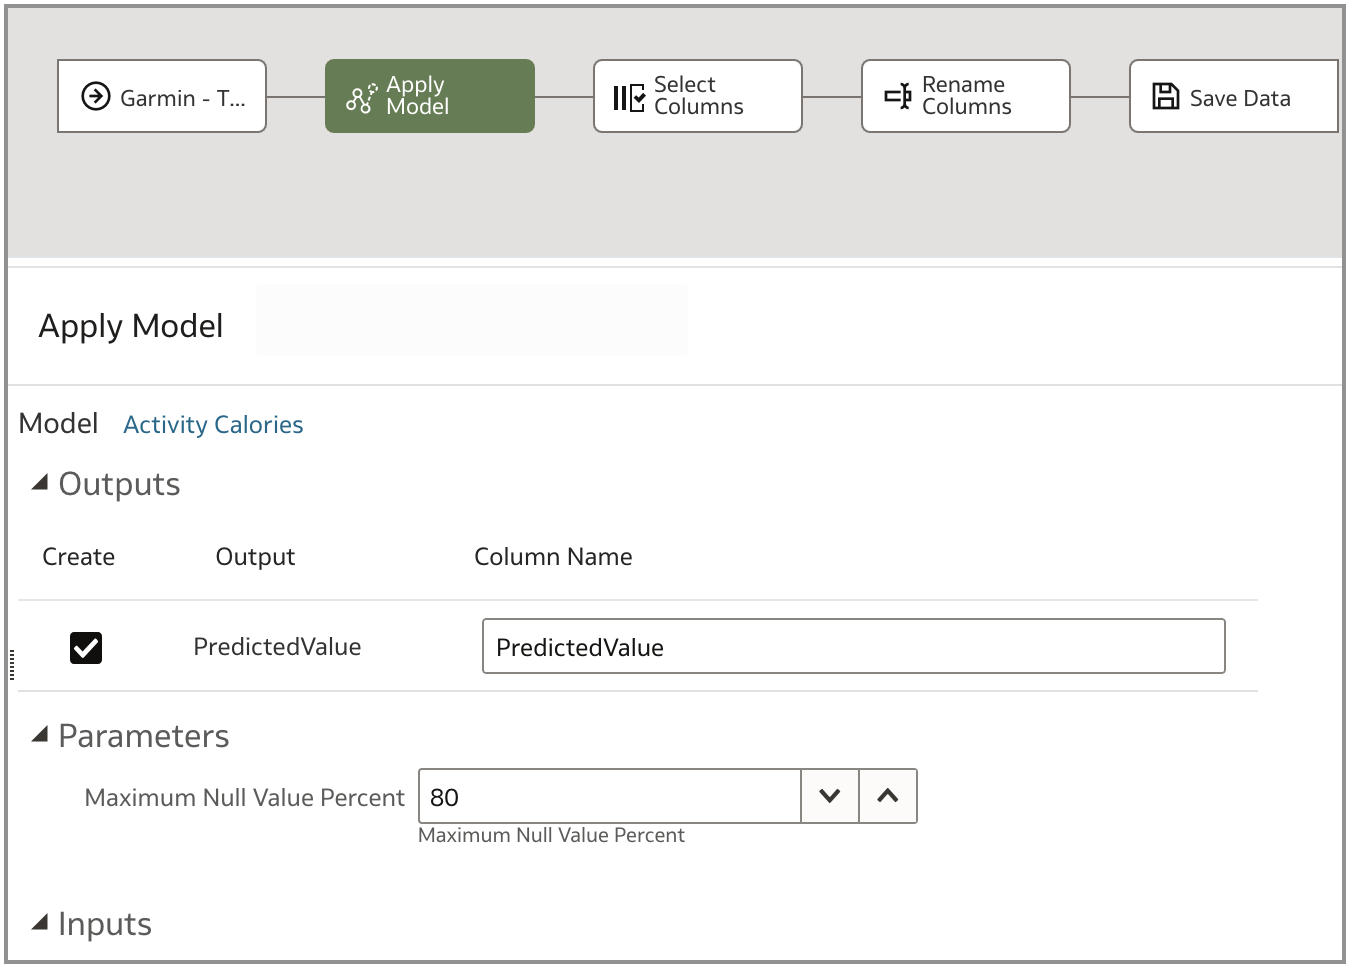Image resolution: width=1352 pixels, height=964 pixels.
Task: Click the Select Columns step icon
Action: coord(629,97)
